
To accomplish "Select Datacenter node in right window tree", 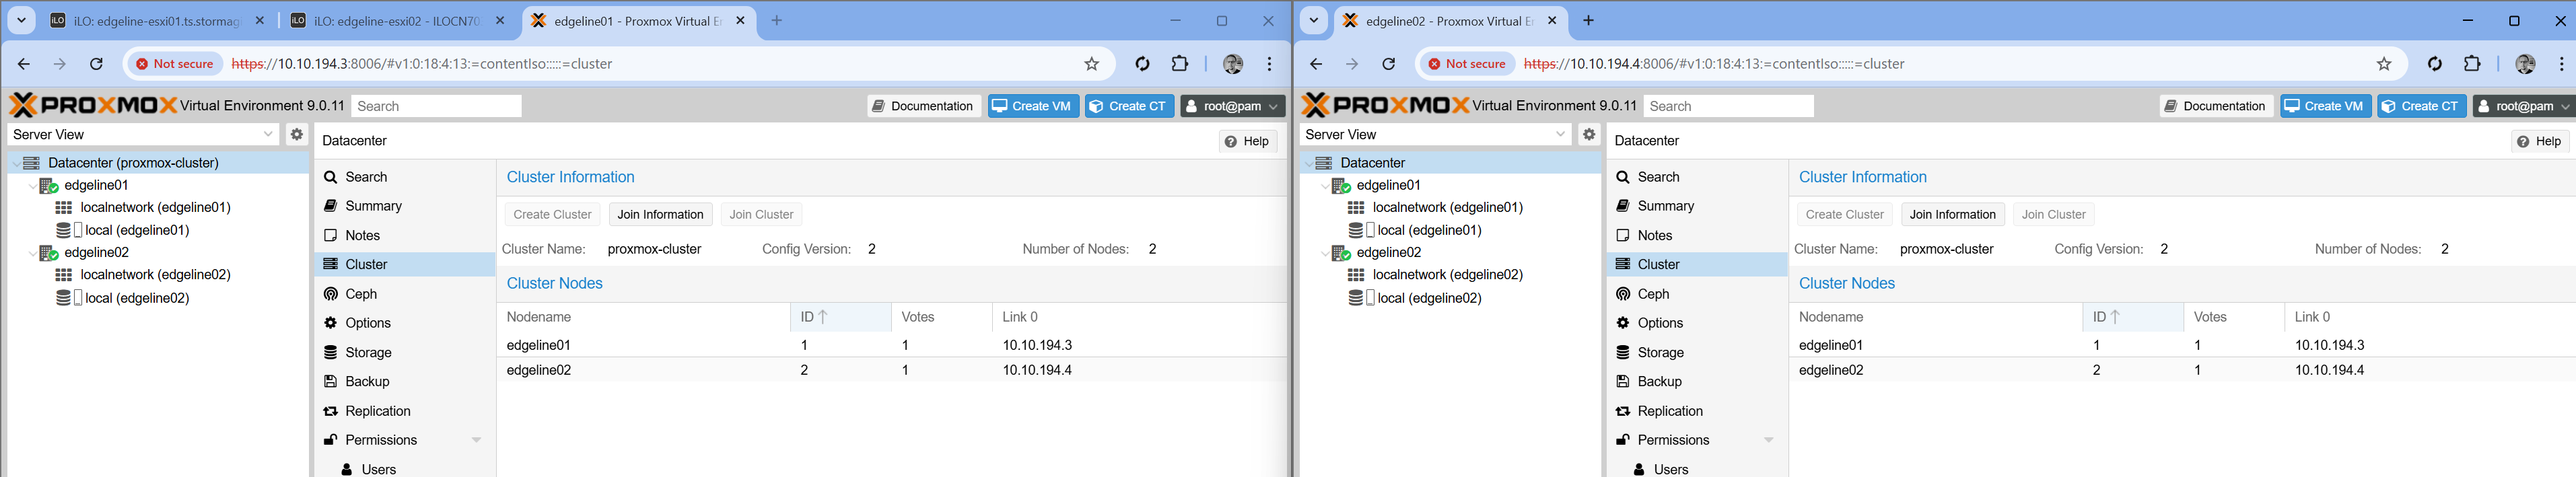I will coord(1372,163).
